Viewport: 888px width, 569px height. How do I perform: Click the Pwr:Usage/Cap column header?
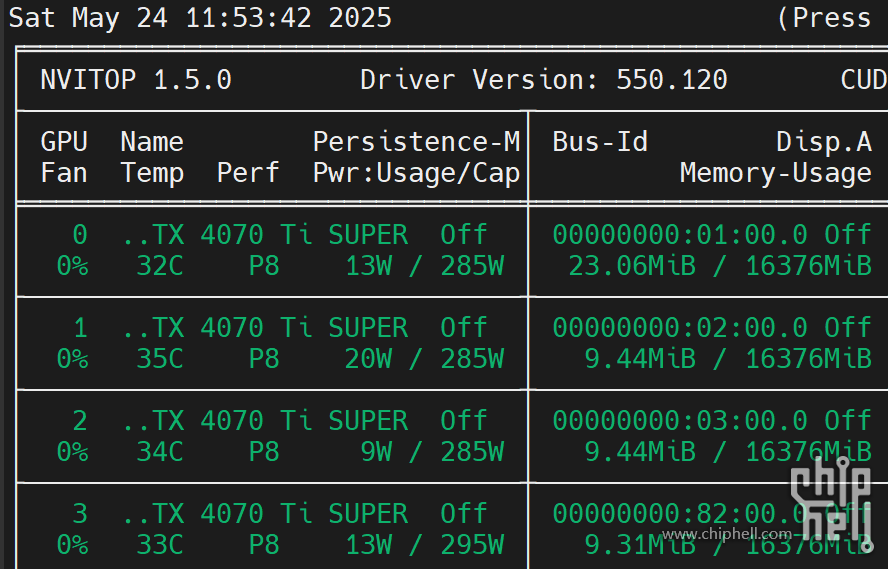point(416,173)
